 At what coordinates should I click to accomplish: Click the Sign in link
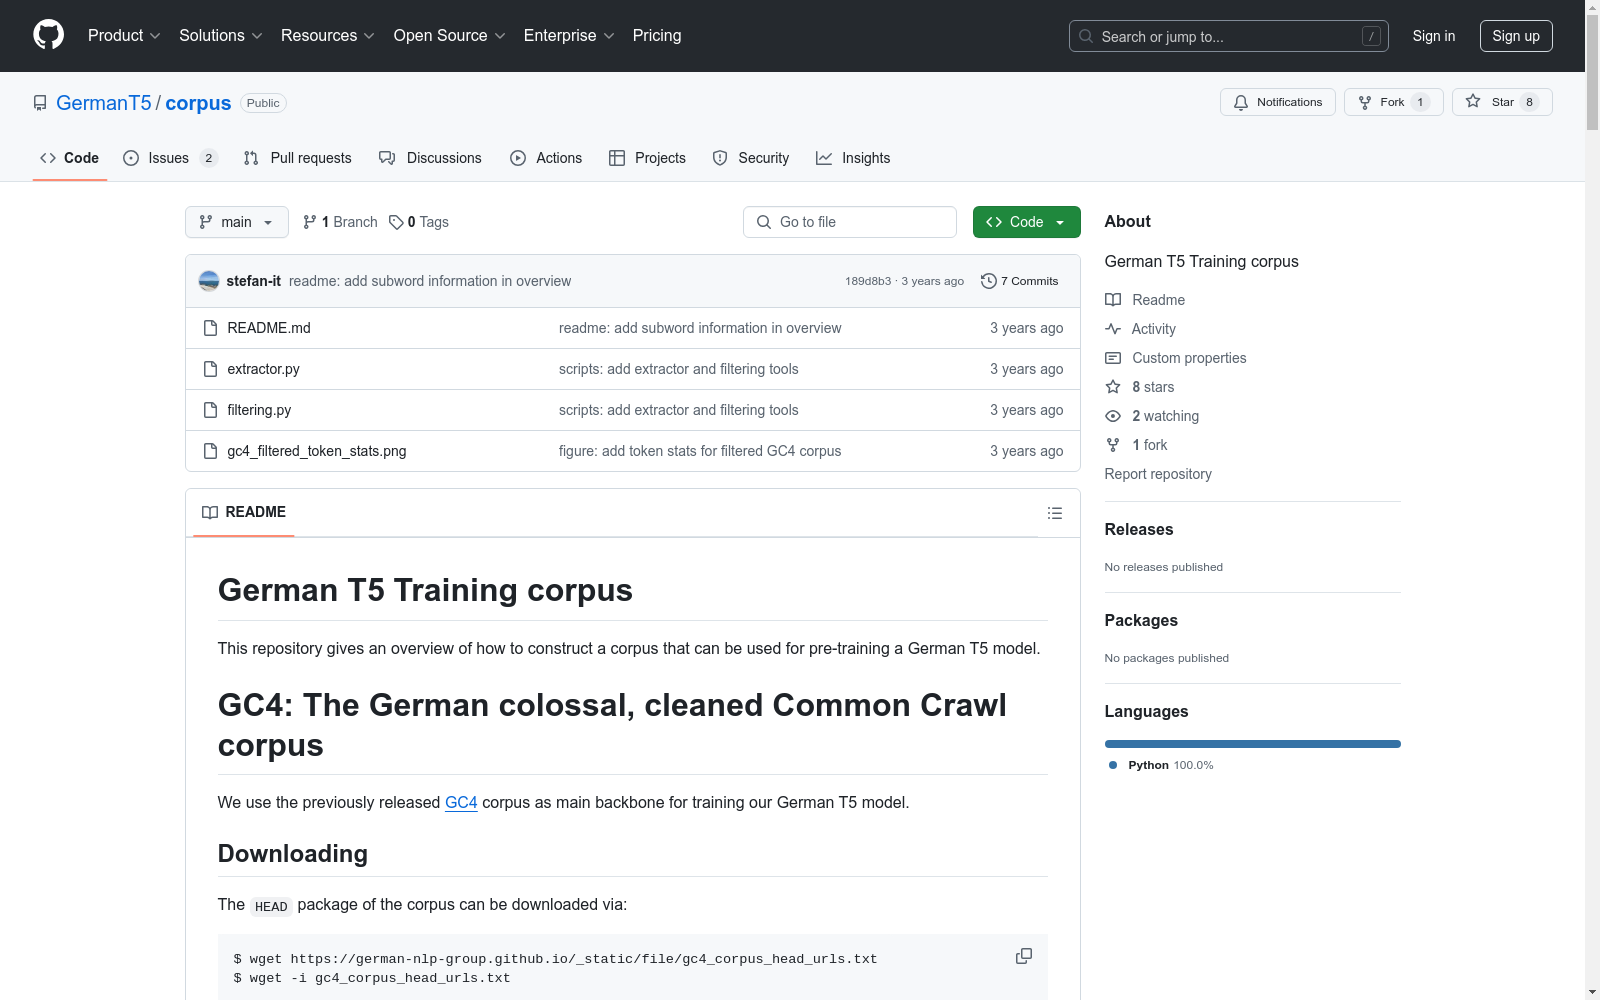1434,36
